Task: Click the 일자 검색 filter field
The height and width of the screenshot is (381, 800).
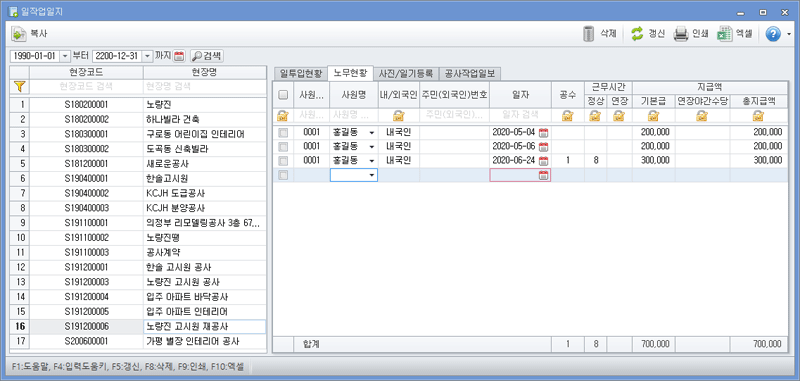Action: (520, 116)
